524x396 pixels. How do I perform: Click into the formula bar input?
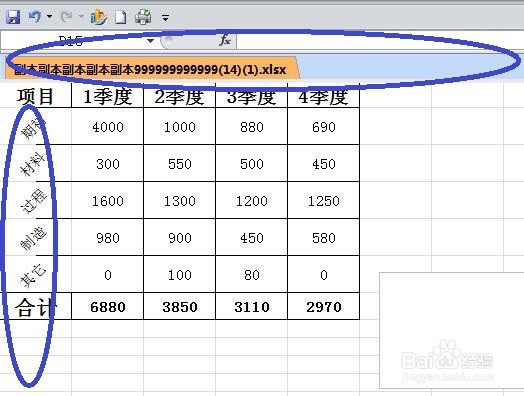(380, 41)
